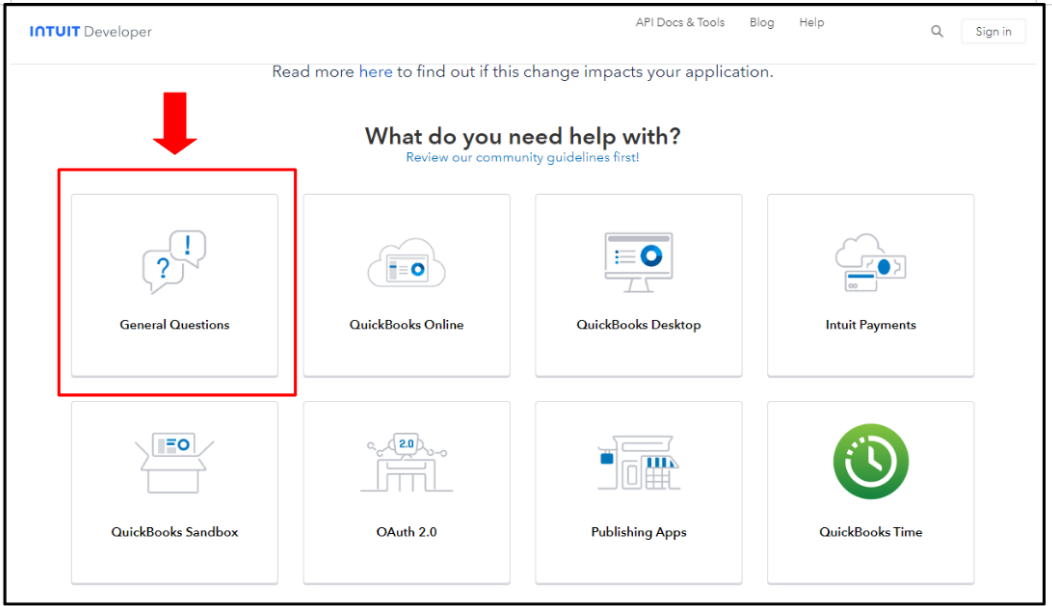Select the QuickBooks Time card label
The height and width of the screenshot is (606, 1052).
870,532
